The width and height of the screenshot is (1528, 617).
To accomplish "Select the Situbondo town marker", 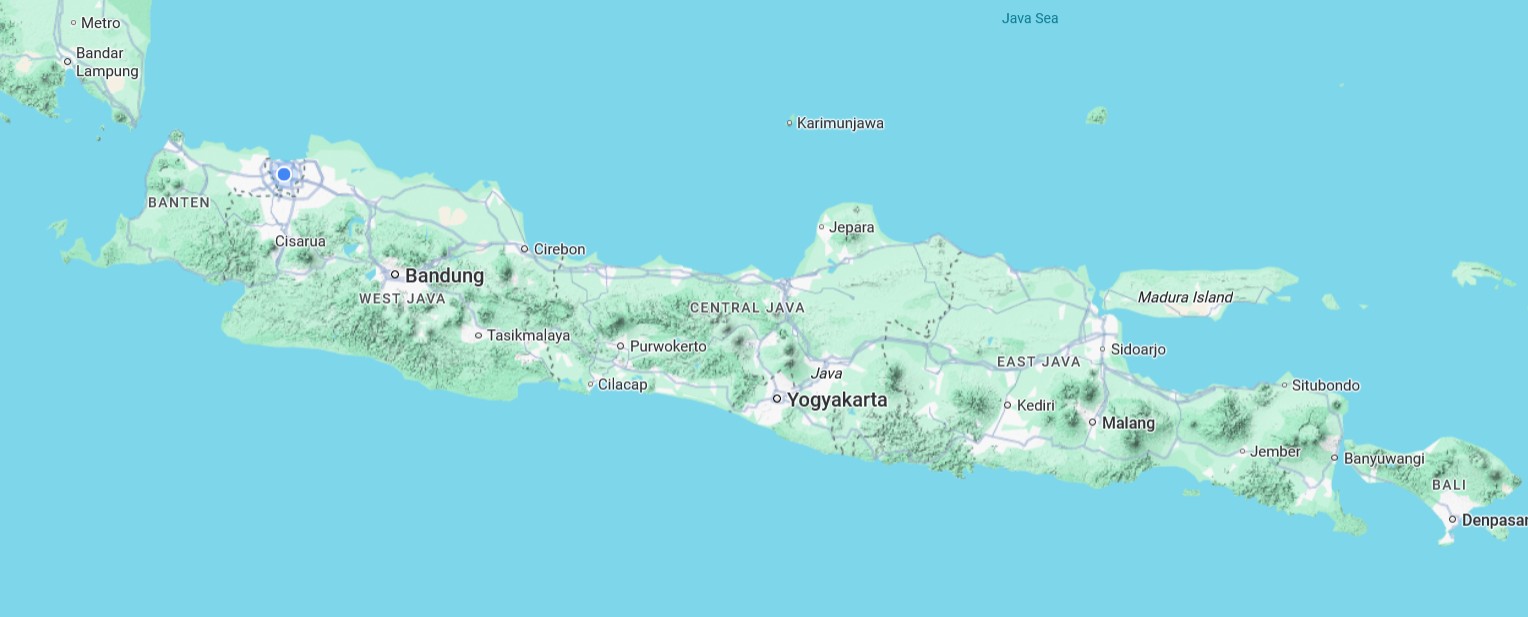I will point(1286,384).
